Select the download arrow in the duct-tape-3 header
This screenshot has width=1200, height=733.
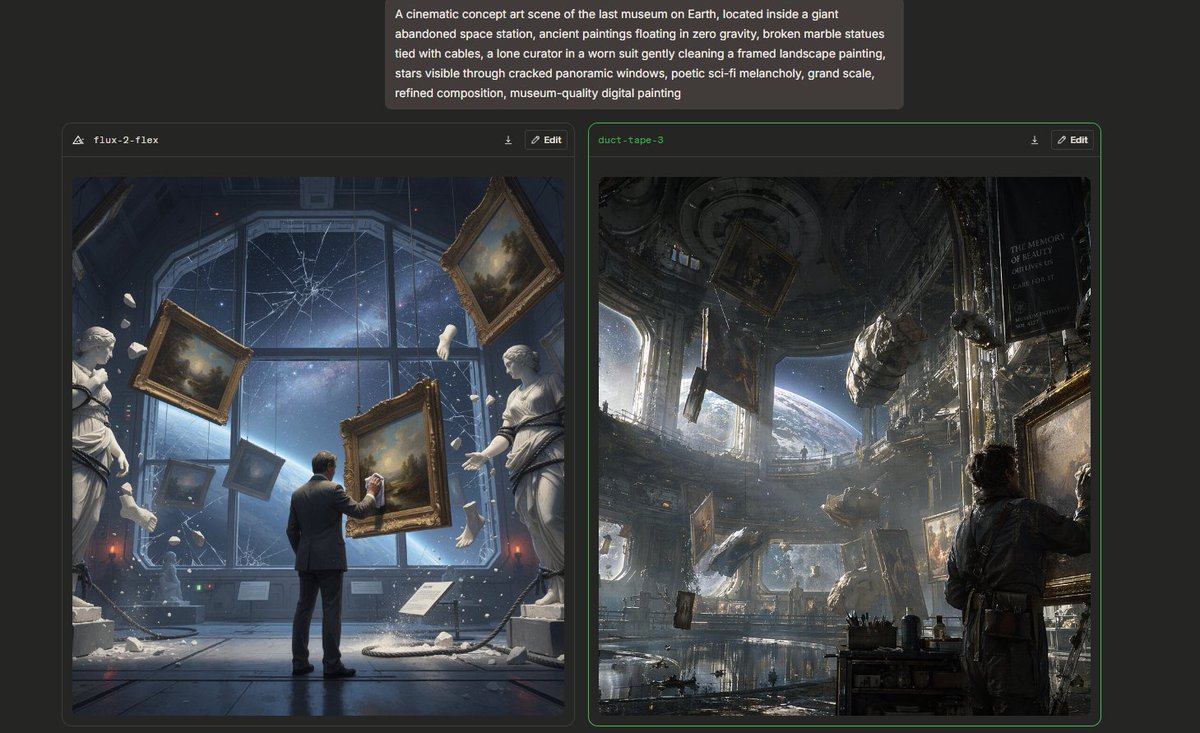(1035, 140)
